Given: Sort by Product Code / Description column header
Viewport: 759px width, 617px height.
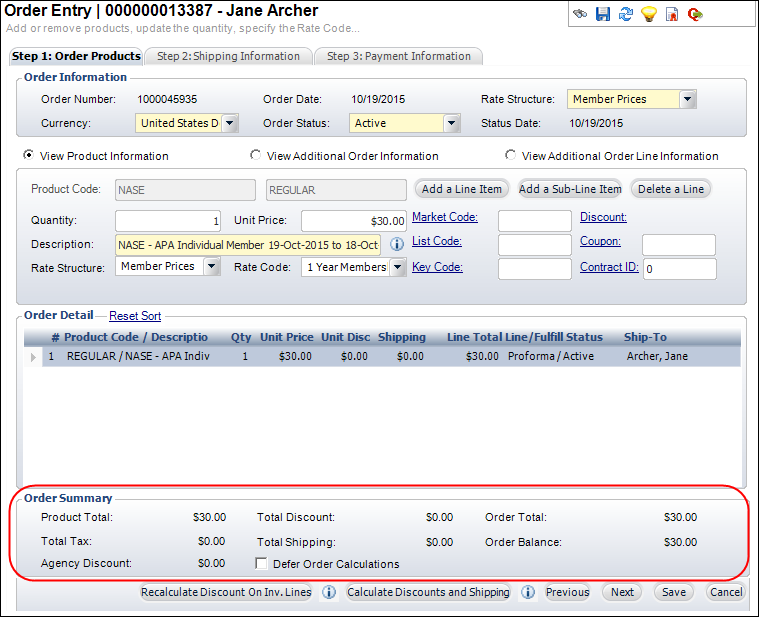Looking at the screenshot, I should 136,337.
